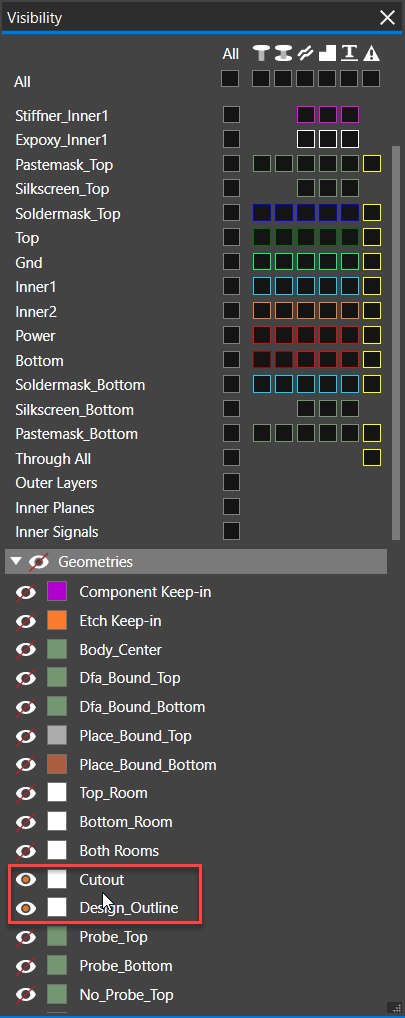
Task: Select the Probe_Top geometry entry
Action: pyautogui.click(x=114, y=937)
